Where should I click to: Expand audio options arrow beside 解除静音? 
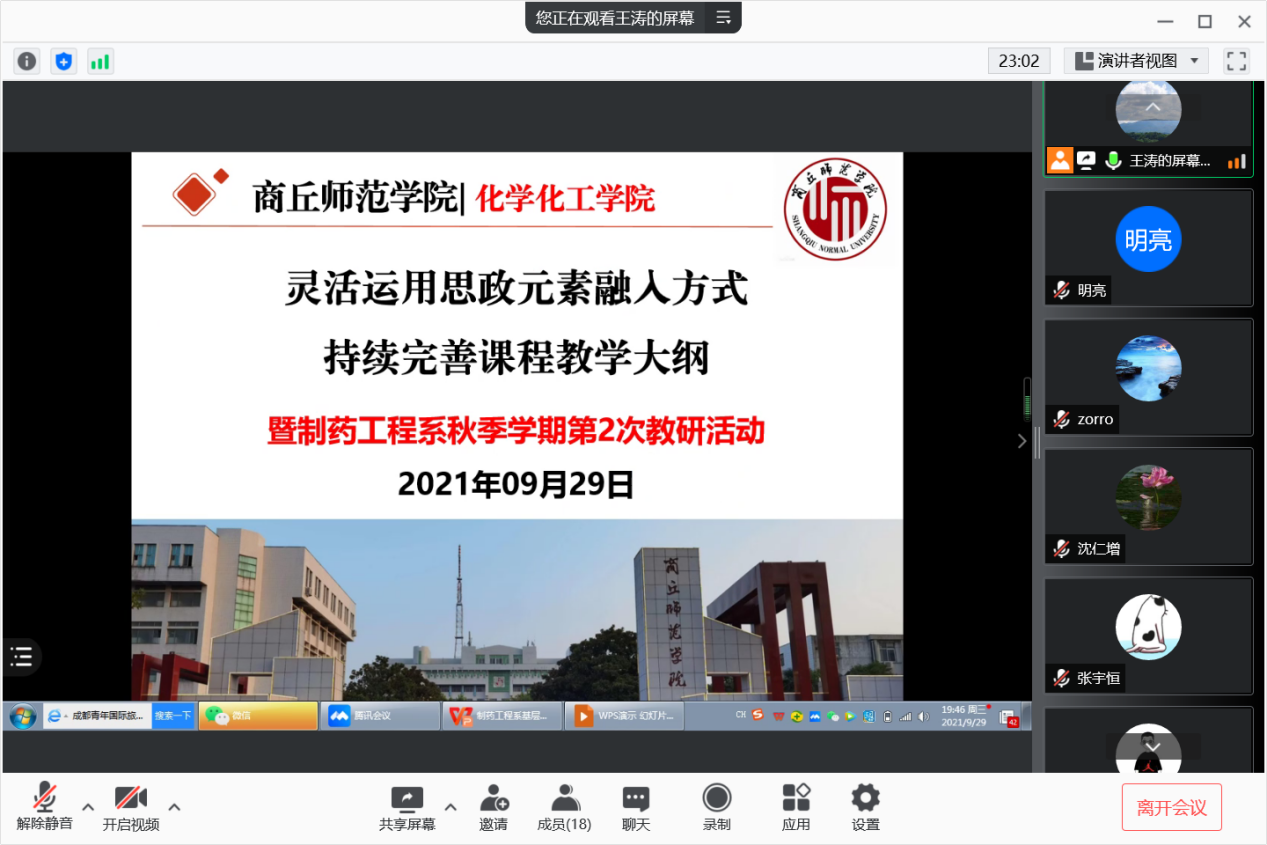pos(88,807)
